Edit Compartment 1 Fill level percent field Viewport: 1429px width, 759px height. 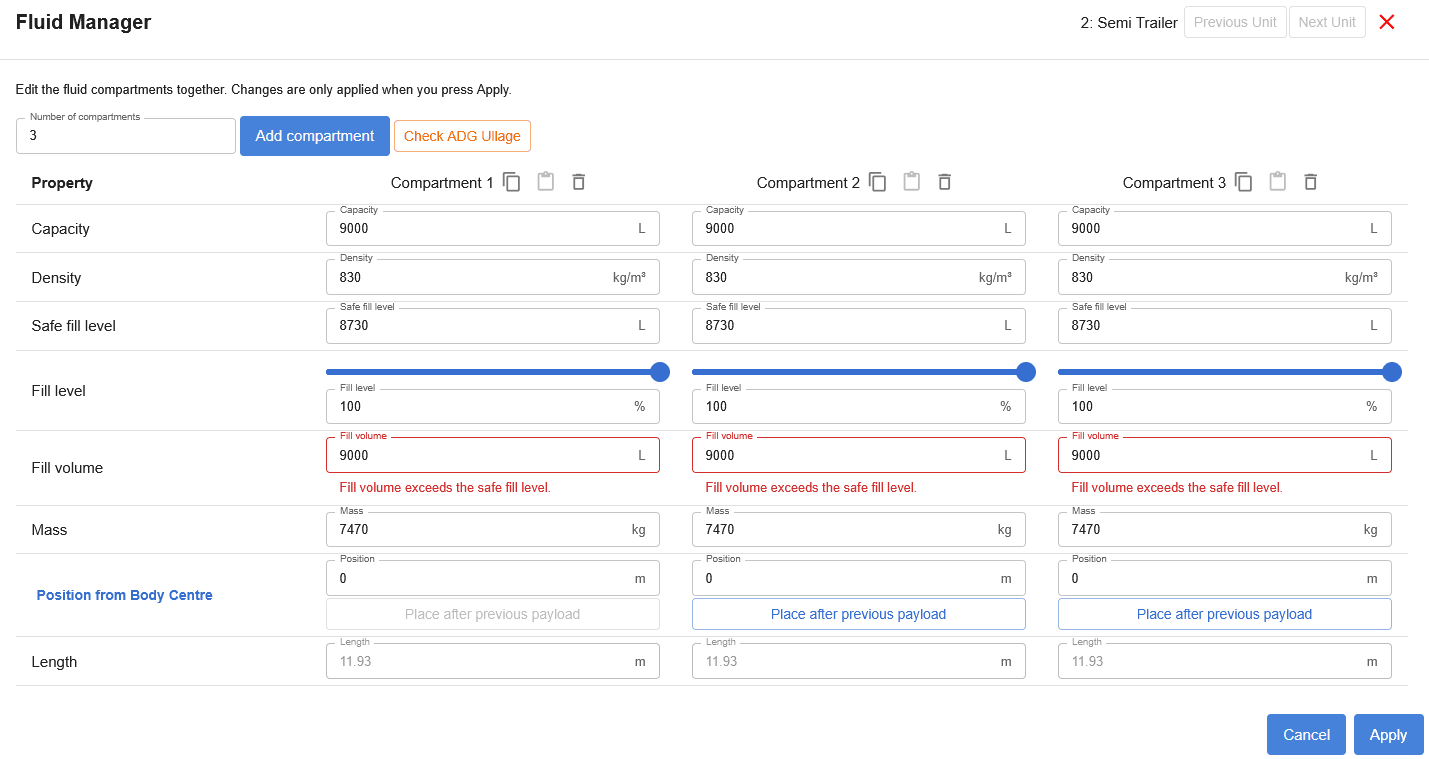[x=493, y=406]
